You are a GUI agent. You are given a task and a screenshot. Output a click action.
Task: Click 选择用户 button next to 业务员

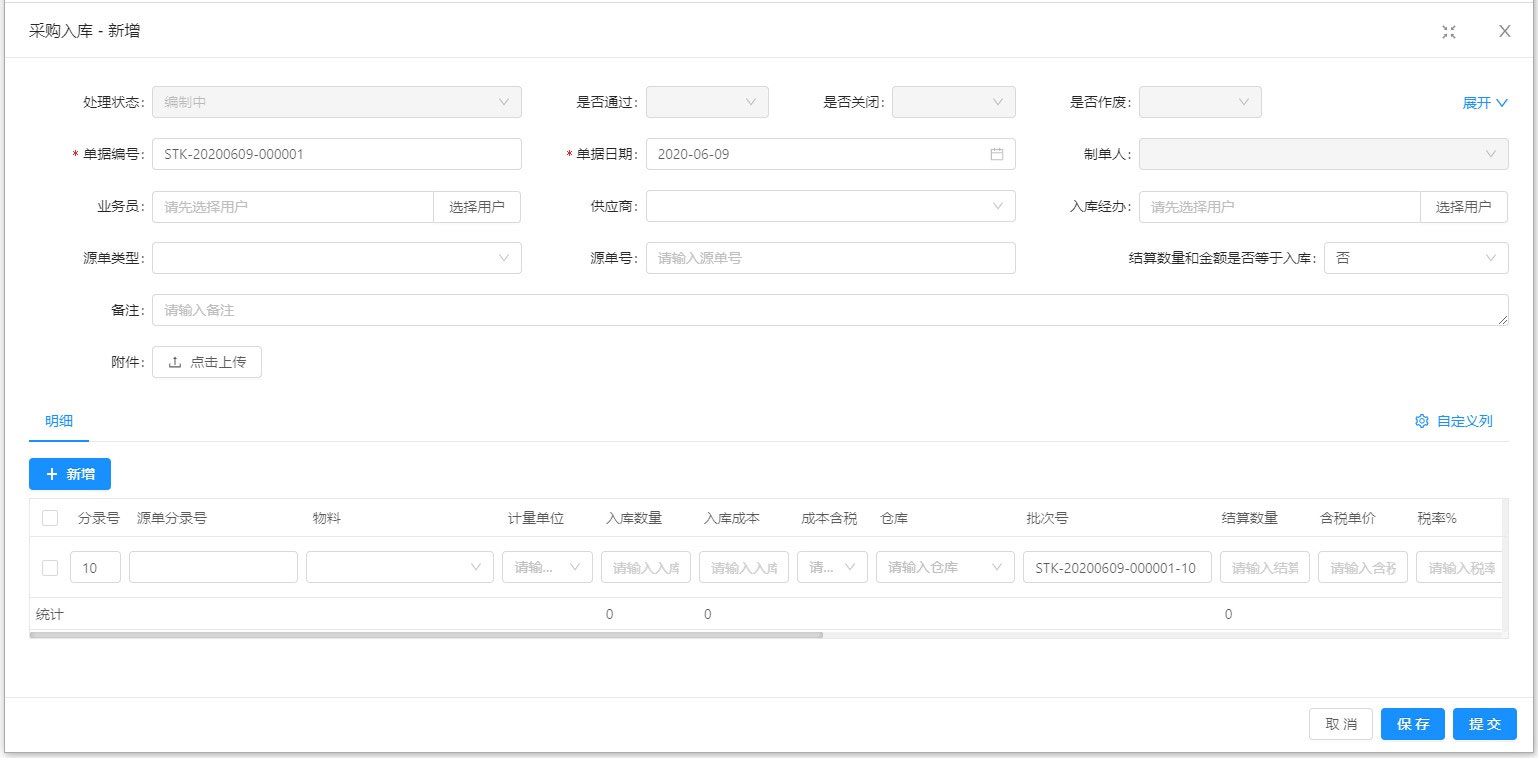point(477,207)
